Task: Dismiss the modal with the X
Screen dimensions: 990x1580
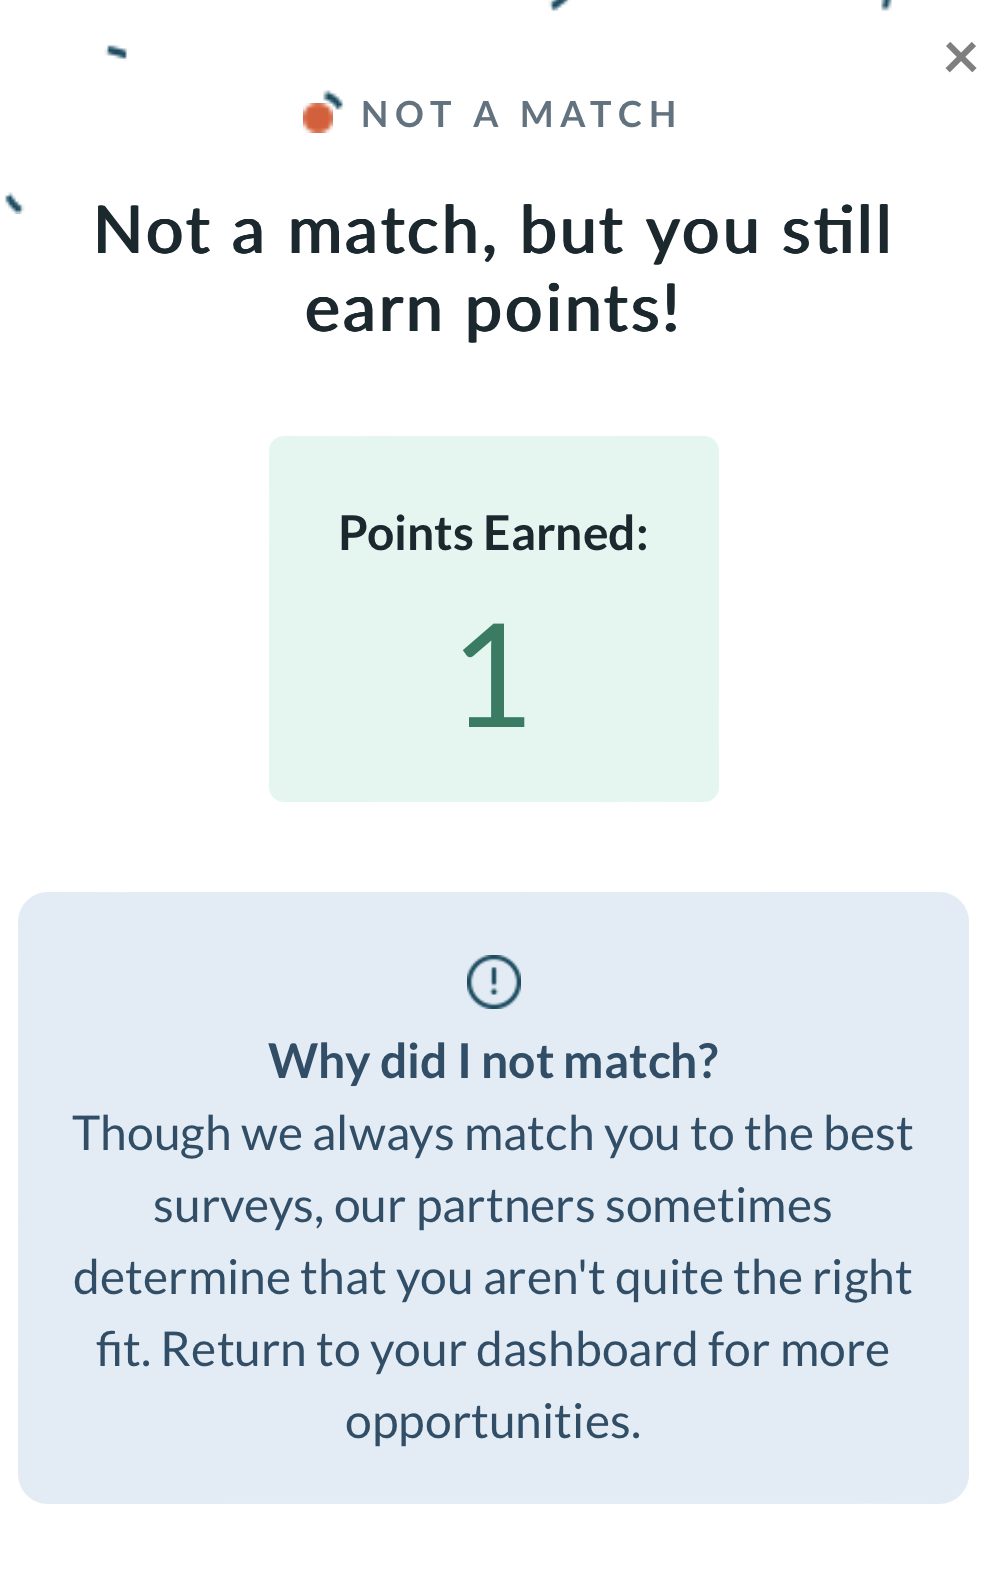Action: click(x=960, y=57)
